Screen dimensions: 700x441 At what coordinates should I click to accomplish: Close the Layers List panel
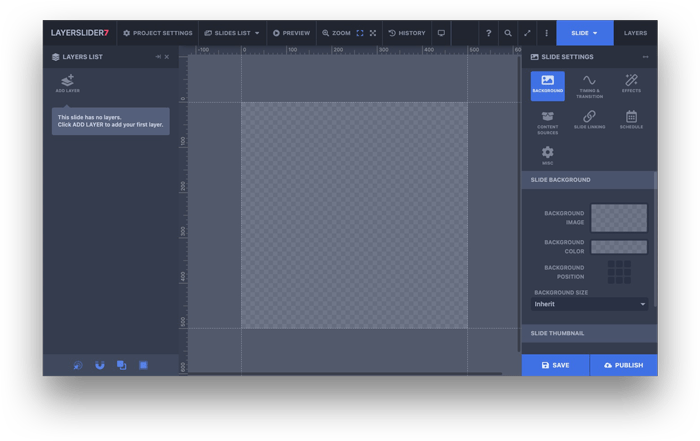coord(167,57)
